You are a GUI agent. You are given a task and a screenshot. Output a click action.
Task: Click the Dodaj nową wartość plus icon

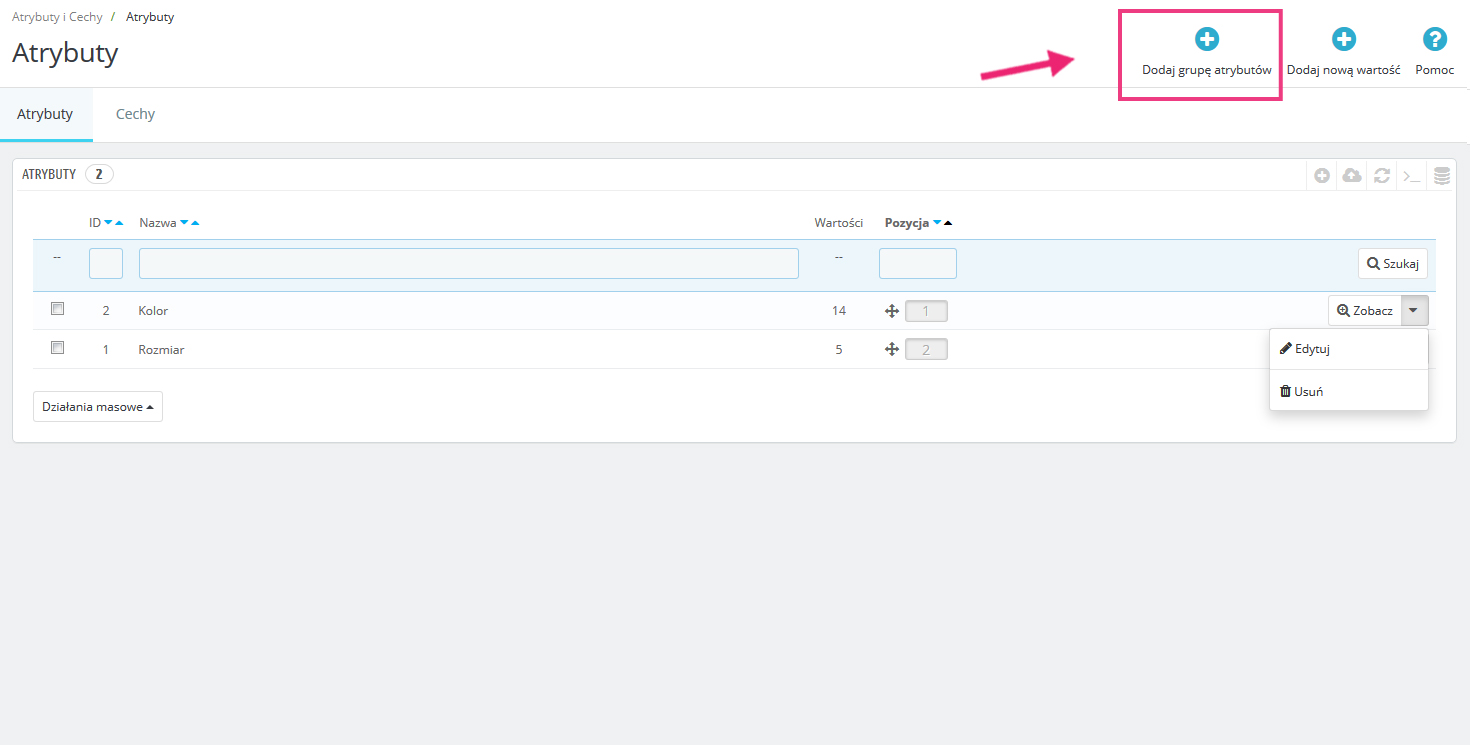click(x=1343, y=40)
